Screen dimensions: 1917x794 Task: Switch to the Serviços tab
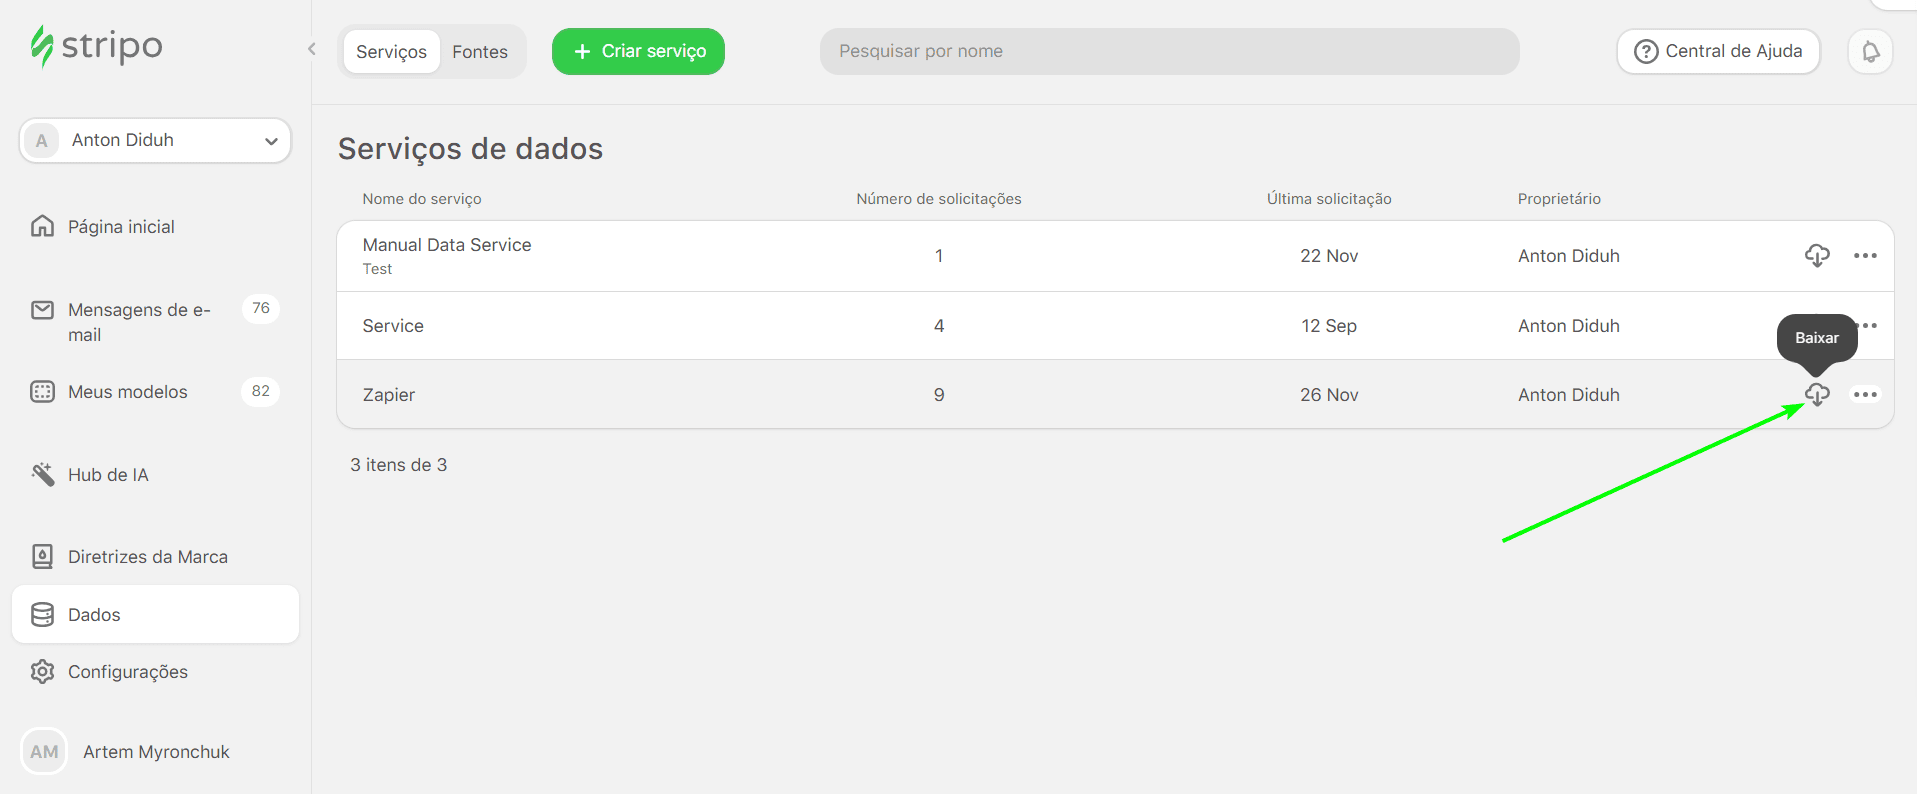pyautogui.click(x=391, y=52)
